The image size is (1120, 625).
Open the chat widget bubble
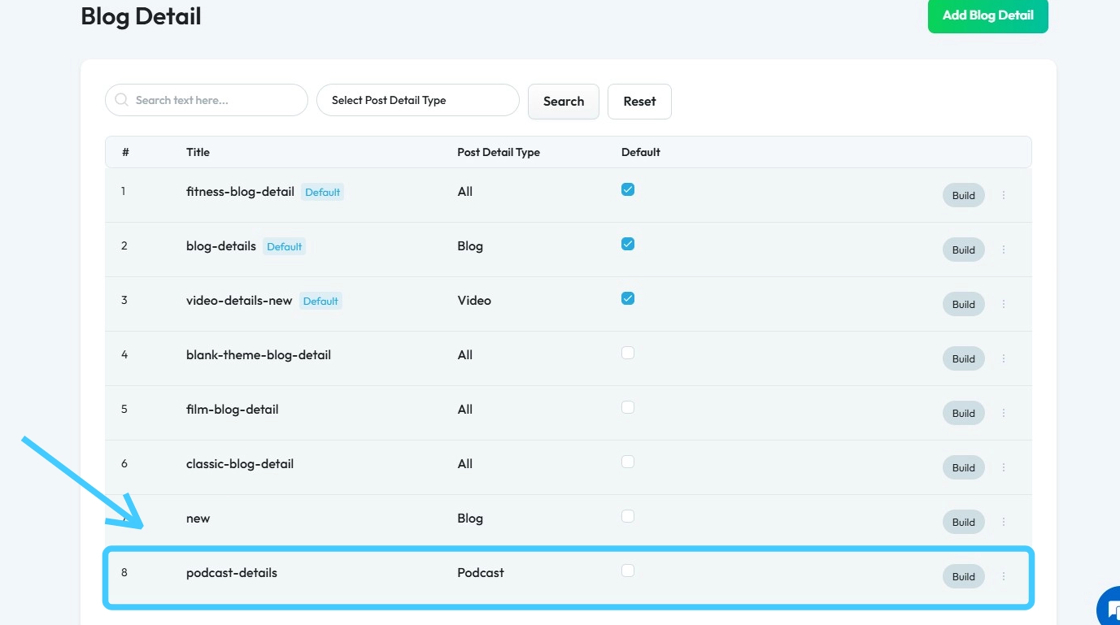(x=1112, y=610)
